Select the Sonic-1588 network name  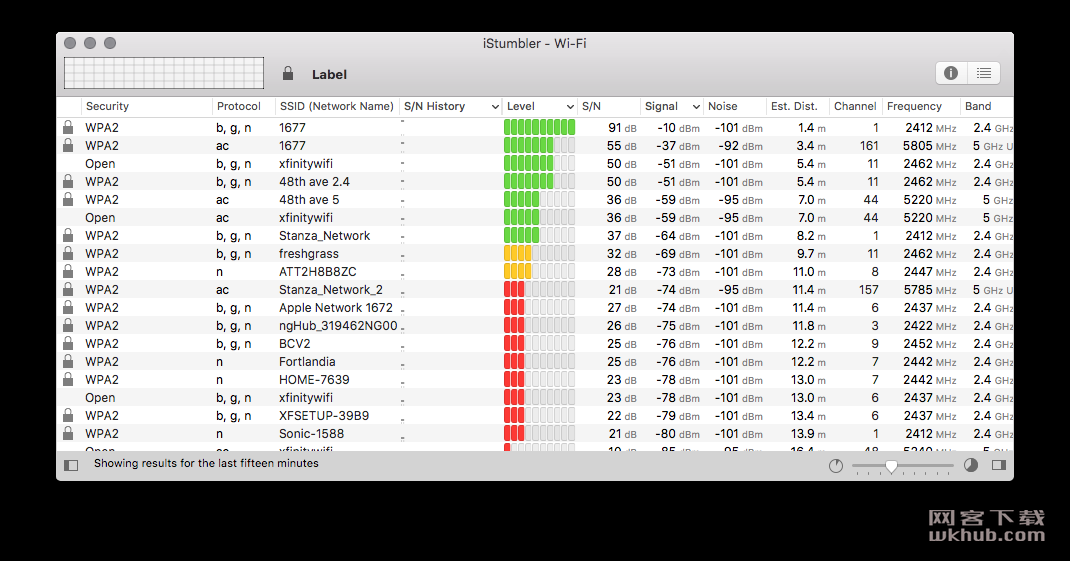tap(311, 433)
